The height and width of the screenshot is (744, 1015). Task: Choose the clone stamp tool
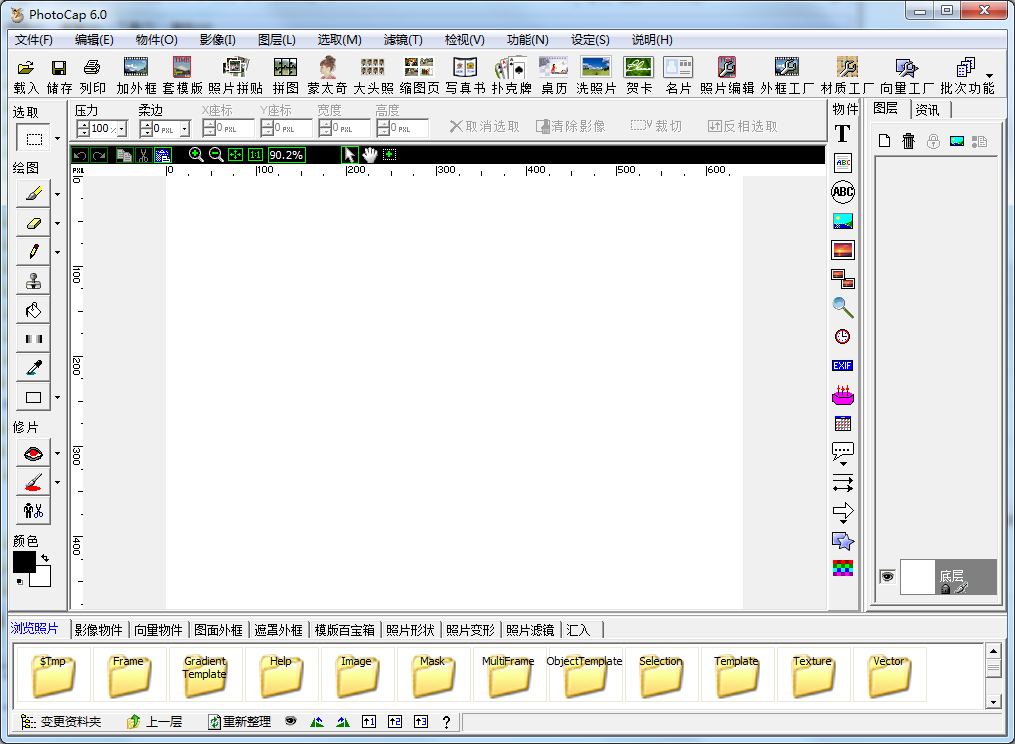[x=34, y=281]
